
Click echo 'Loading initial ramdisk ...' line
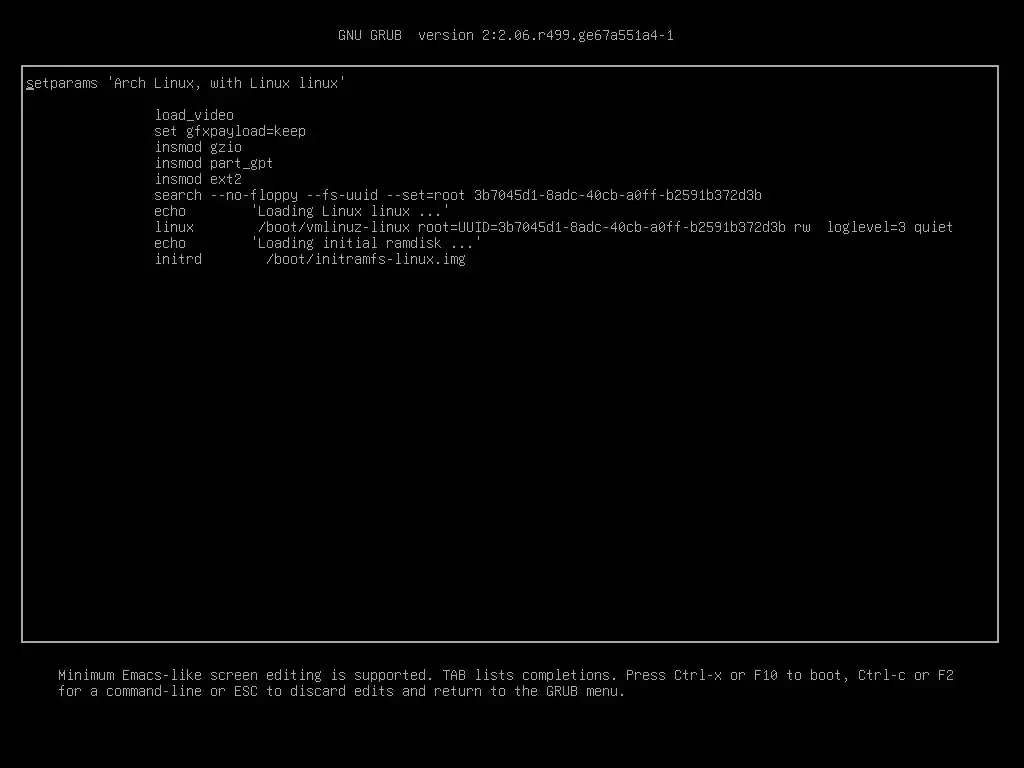point(317,244)
